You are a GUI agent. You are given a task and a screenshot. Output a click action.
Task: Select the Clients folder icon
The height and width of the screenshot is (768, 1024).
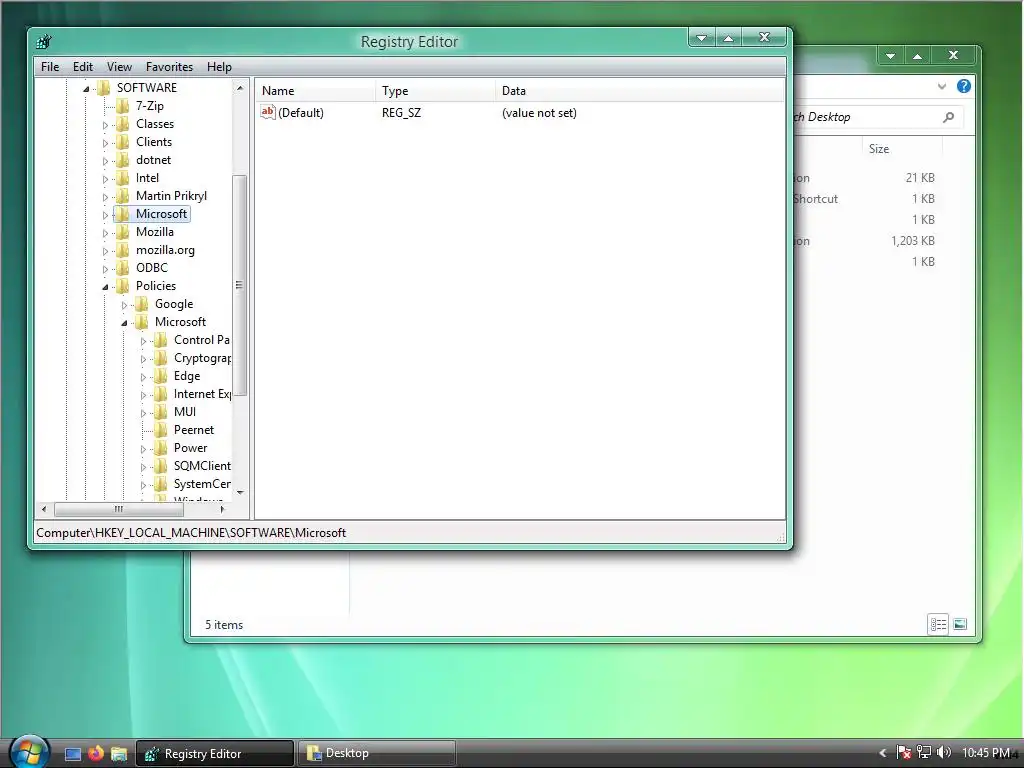(122, 142)
